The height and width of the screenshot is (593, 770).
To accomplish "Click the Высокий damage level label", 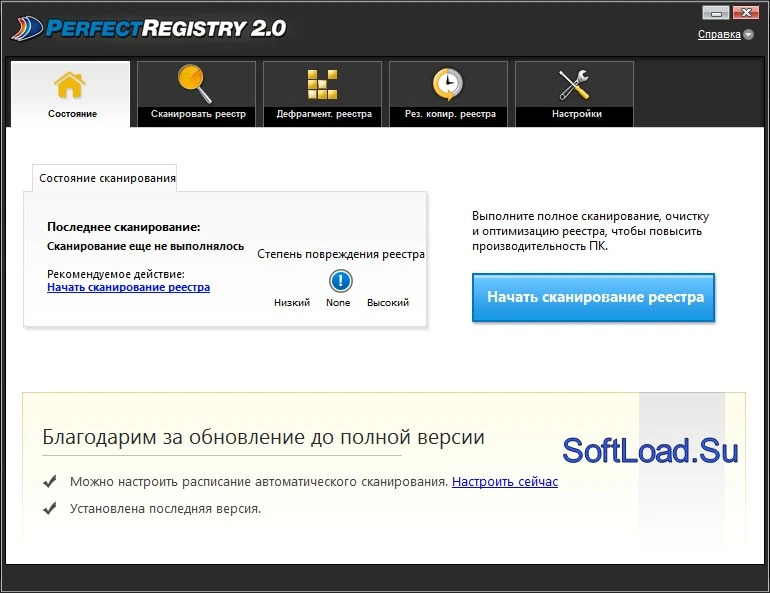I will click(388, 303).
